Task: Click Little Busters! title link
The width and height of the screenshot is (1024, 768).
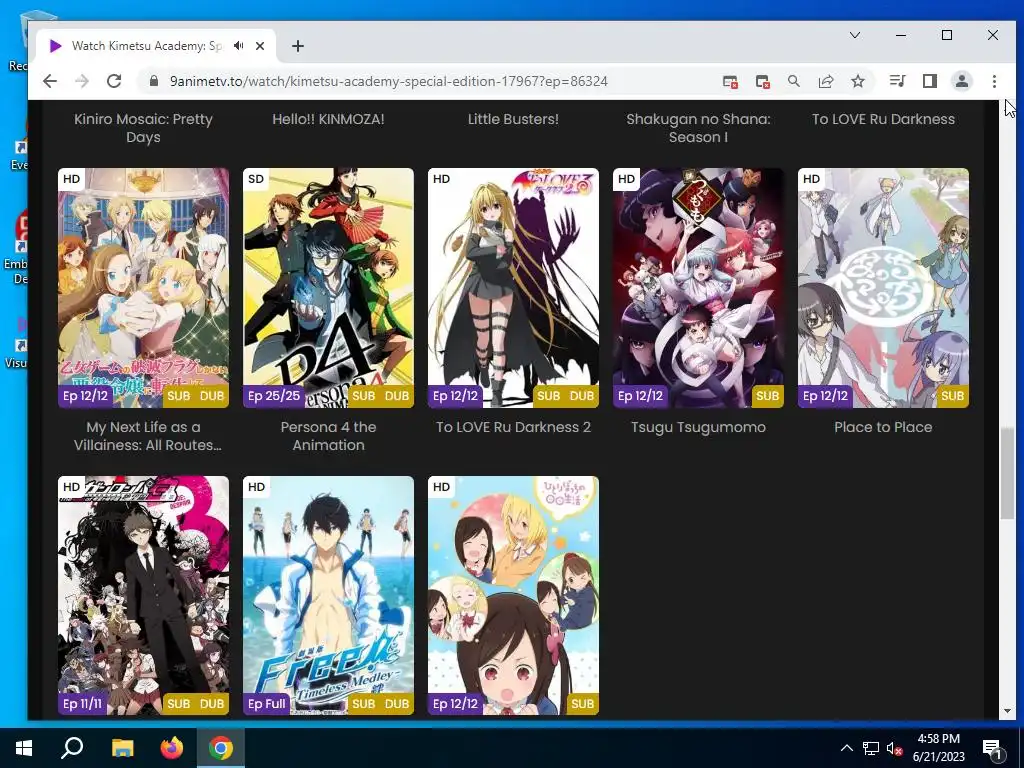Action: [x=513, y=119]
